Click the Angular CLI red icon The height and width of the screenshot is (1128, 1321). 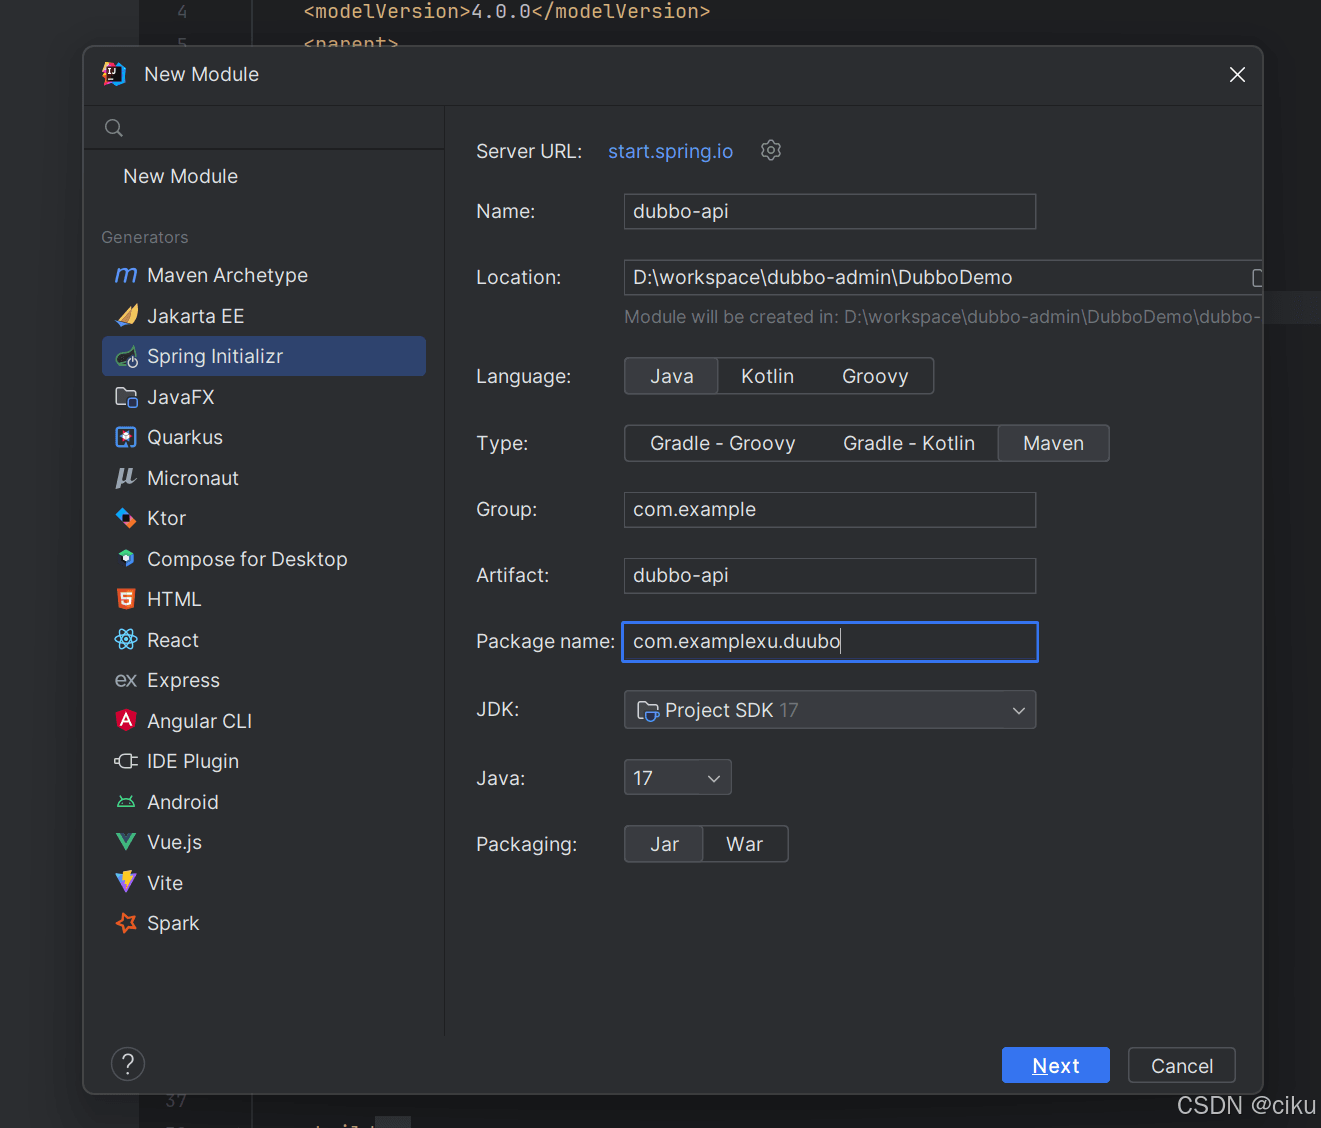(x=126, y=720)
